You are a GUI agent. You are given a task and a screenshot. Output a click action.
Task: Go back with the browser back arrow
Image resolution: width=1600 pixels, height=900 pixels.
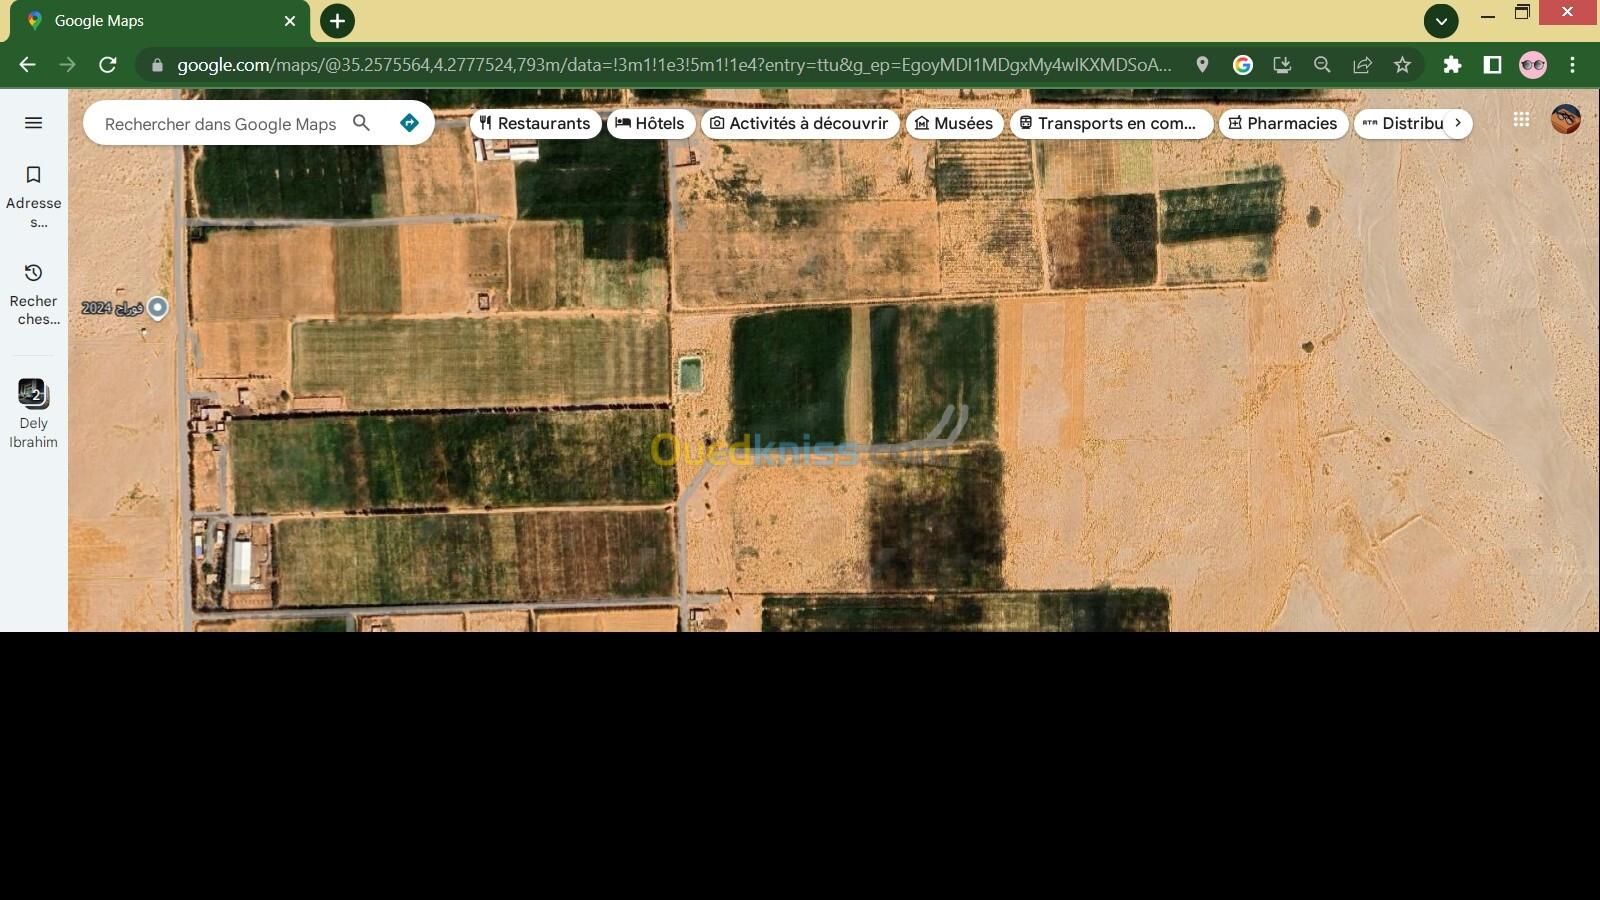[27, 65]
